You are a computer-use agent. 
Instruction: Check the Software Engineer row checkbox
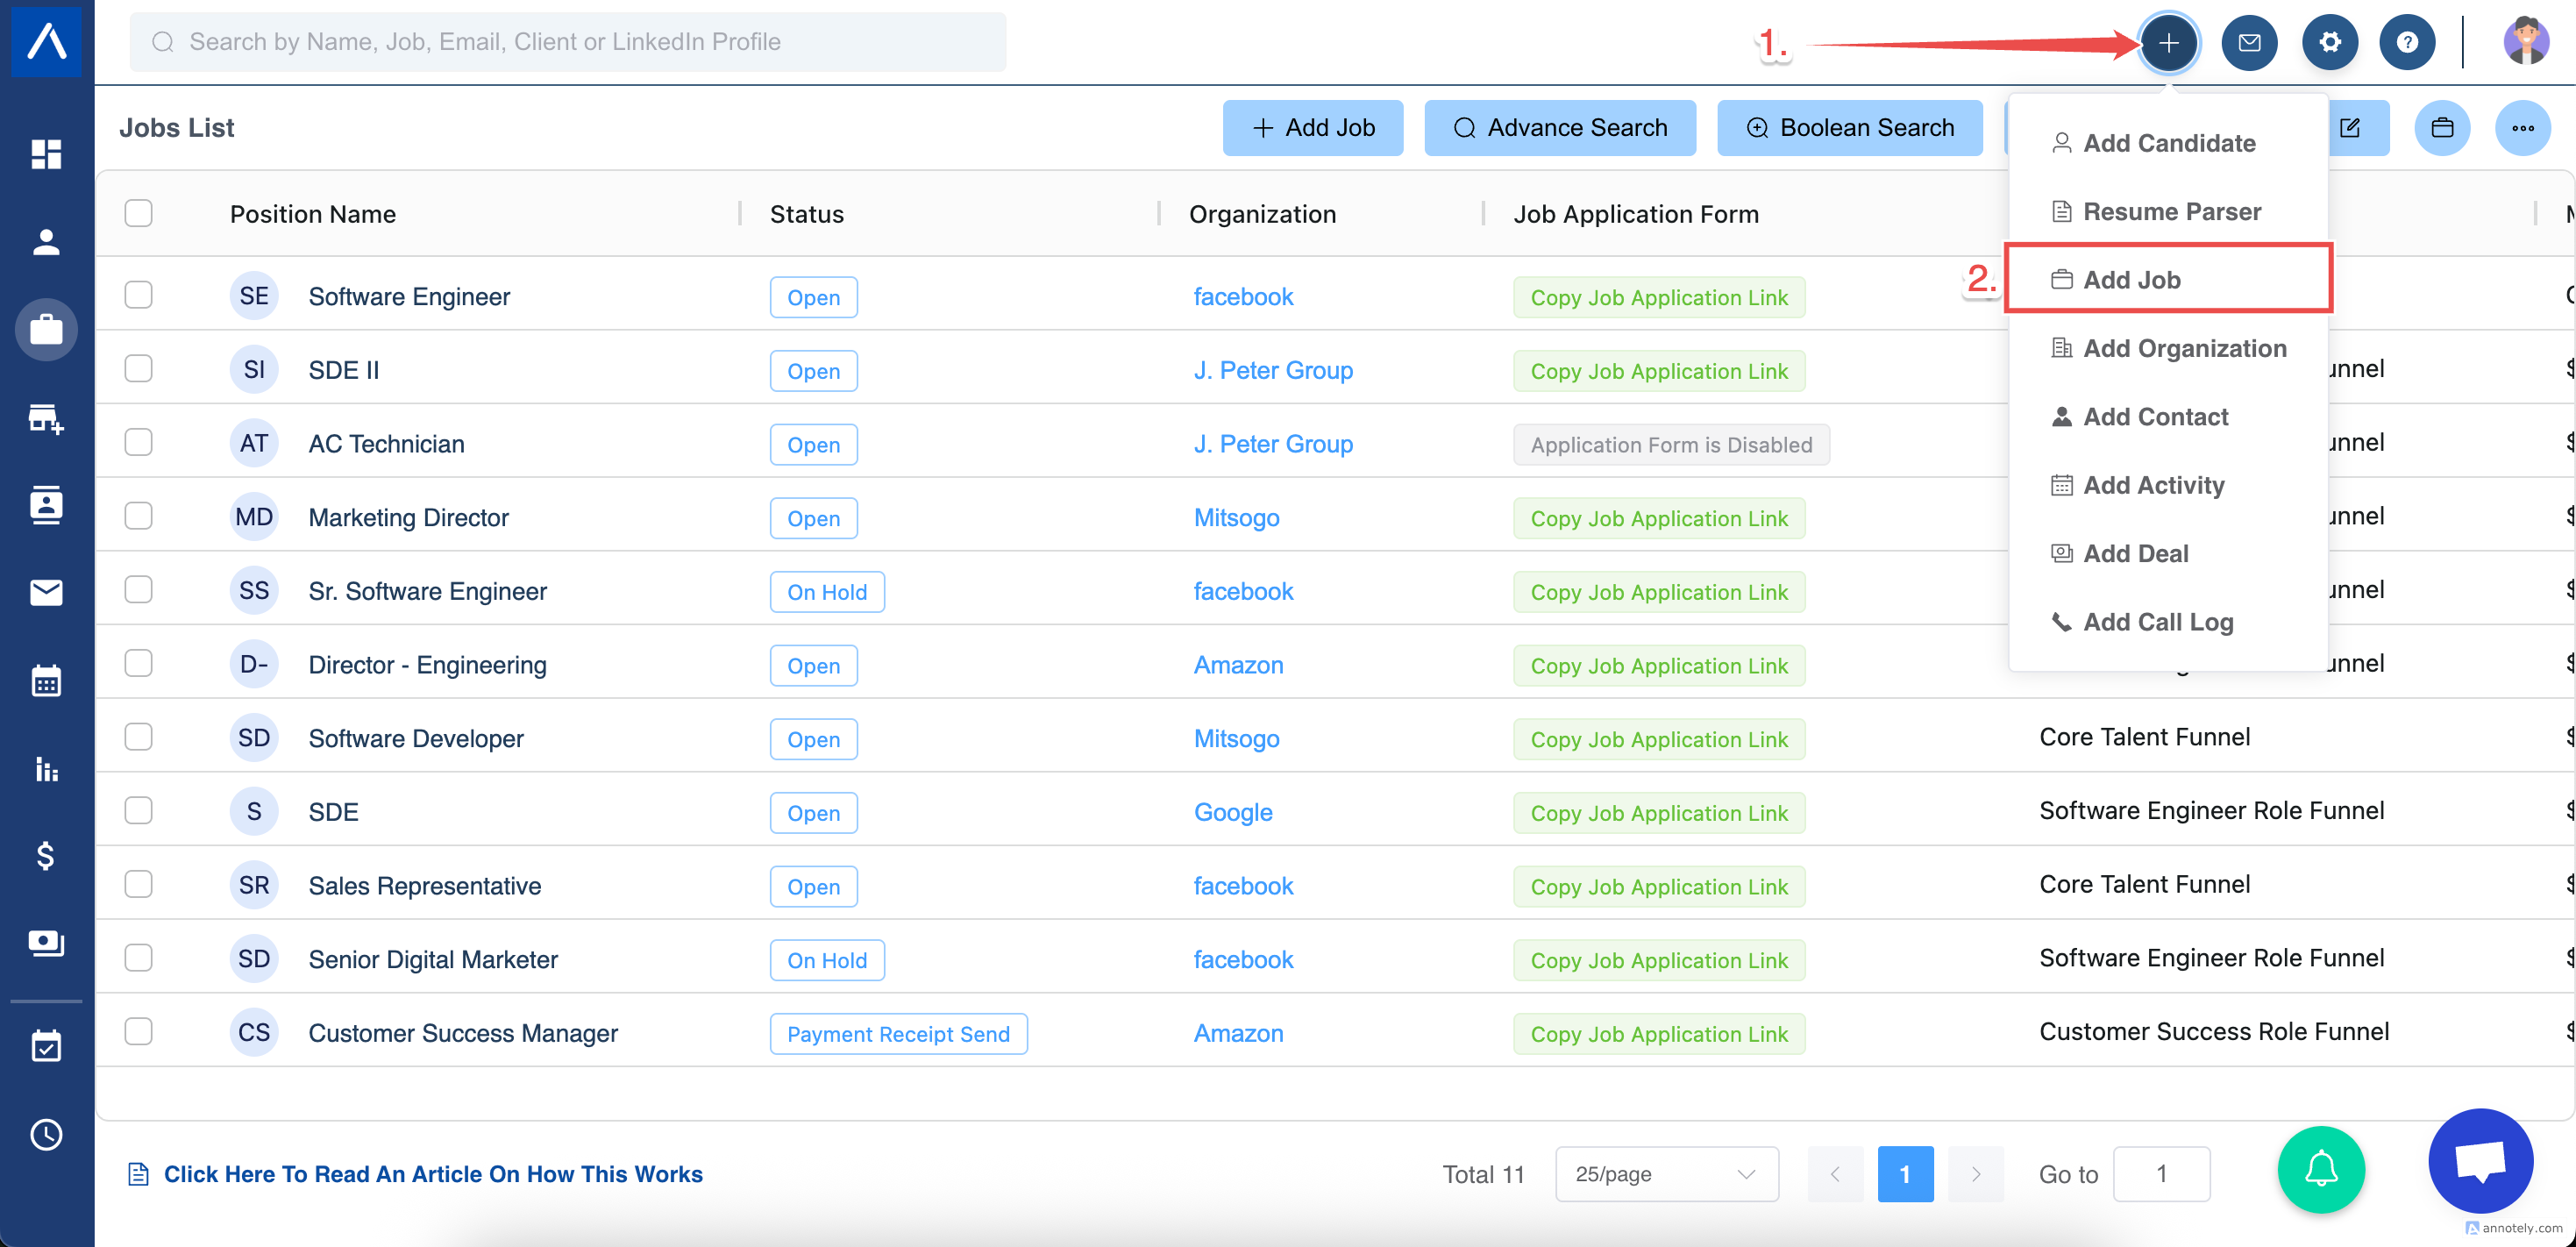coord(138,295)
